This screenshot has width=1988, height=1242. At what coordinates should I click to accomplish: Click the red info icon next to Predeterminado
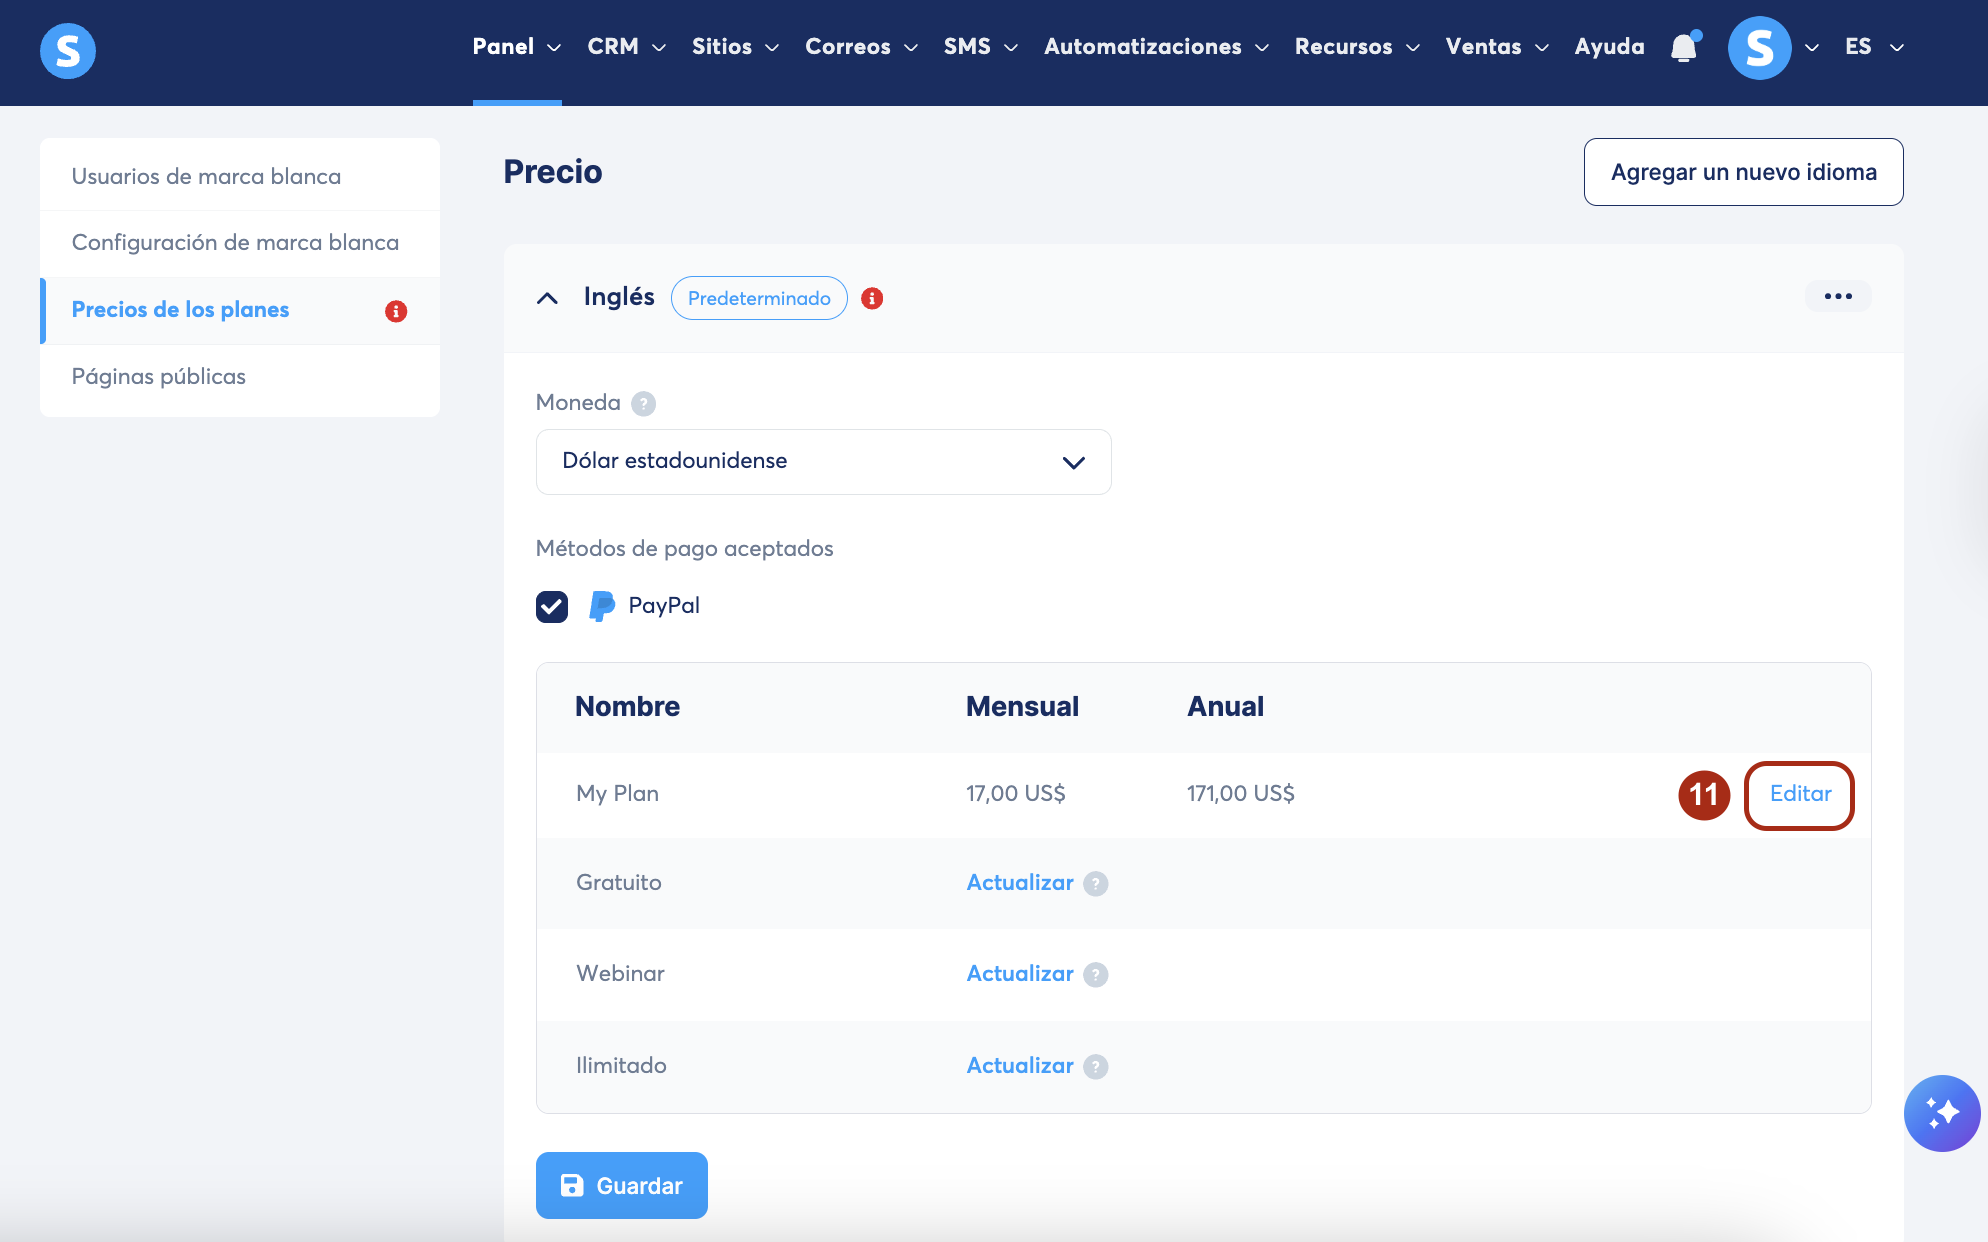(x=872, y=298)
